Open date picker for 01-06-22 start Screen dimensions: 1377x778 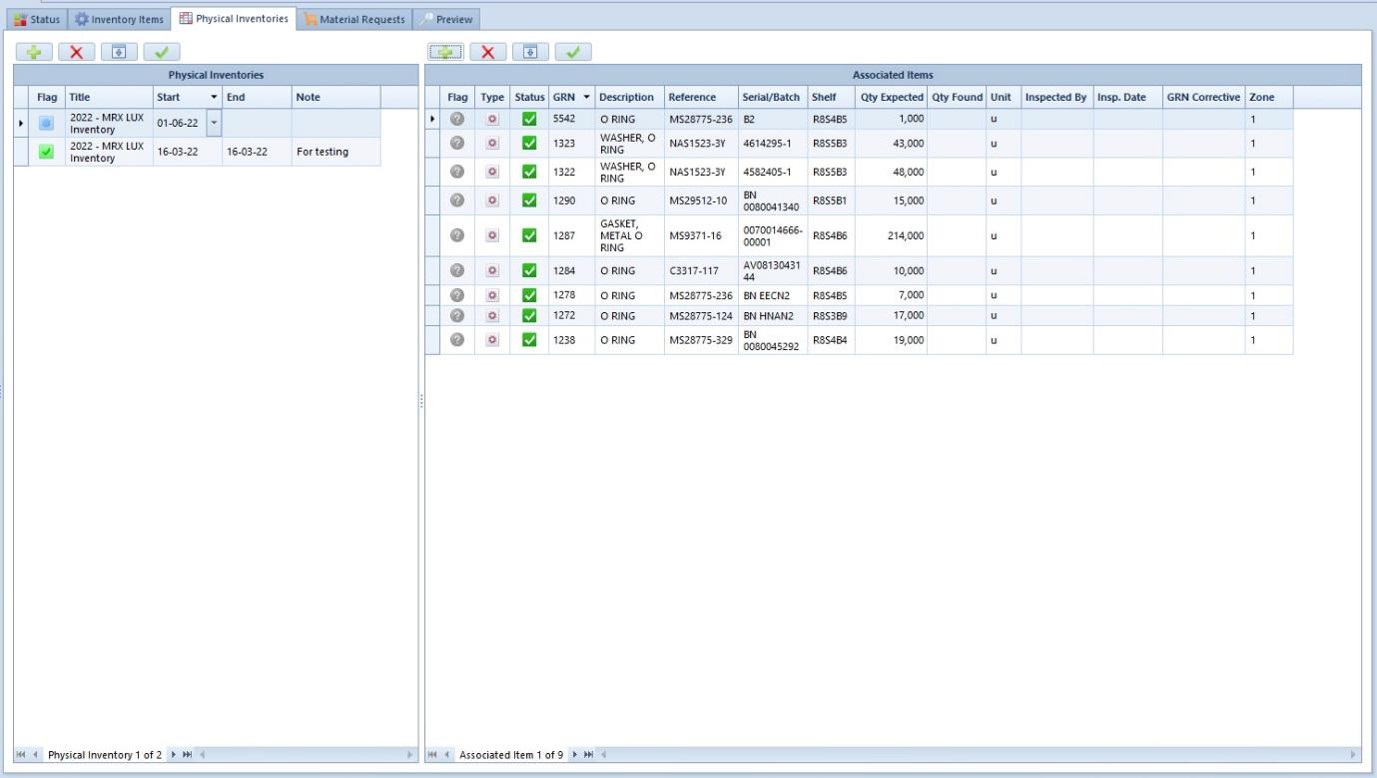(x=213, y=123)
